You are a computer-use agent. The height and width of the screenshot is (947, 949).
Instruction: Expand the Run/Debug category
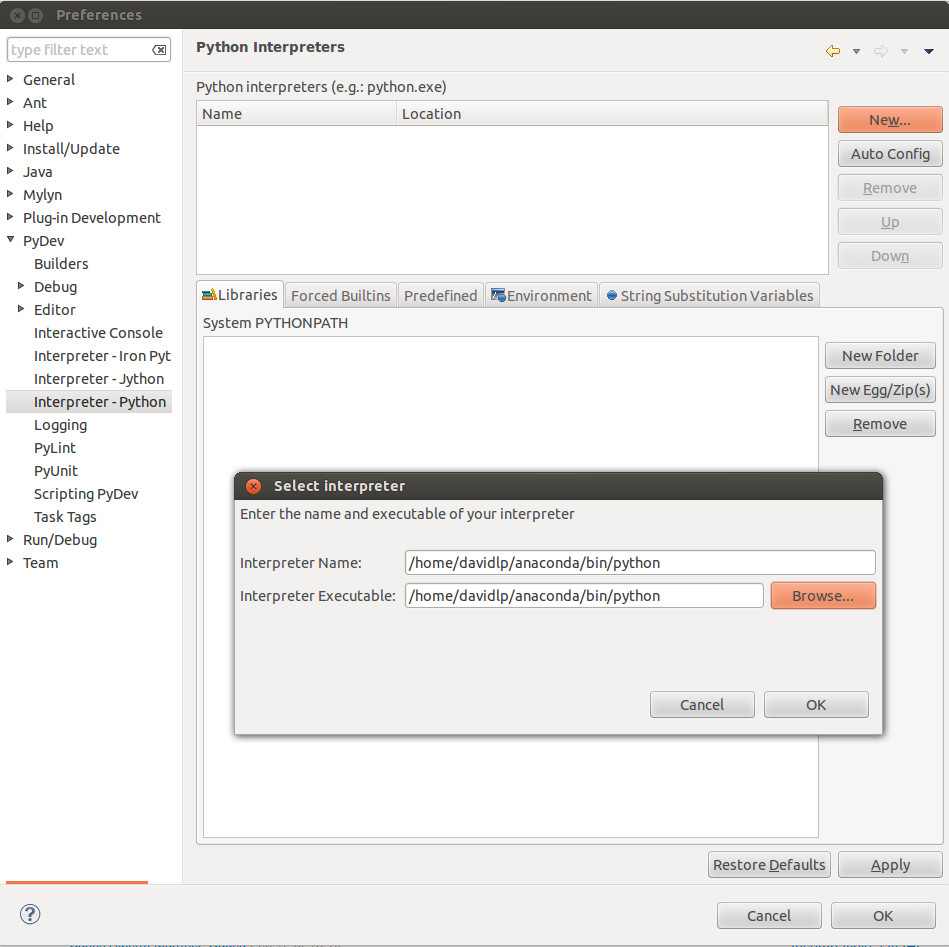[11, 540]
